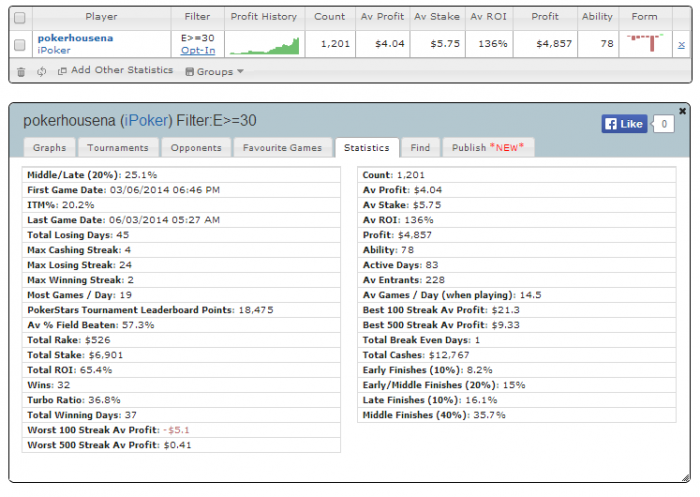Image resolution: width=700 pixels, height=497 pixels.
Task: Toggle the select-all checkbox in header
Action: [x=20, y=18]
